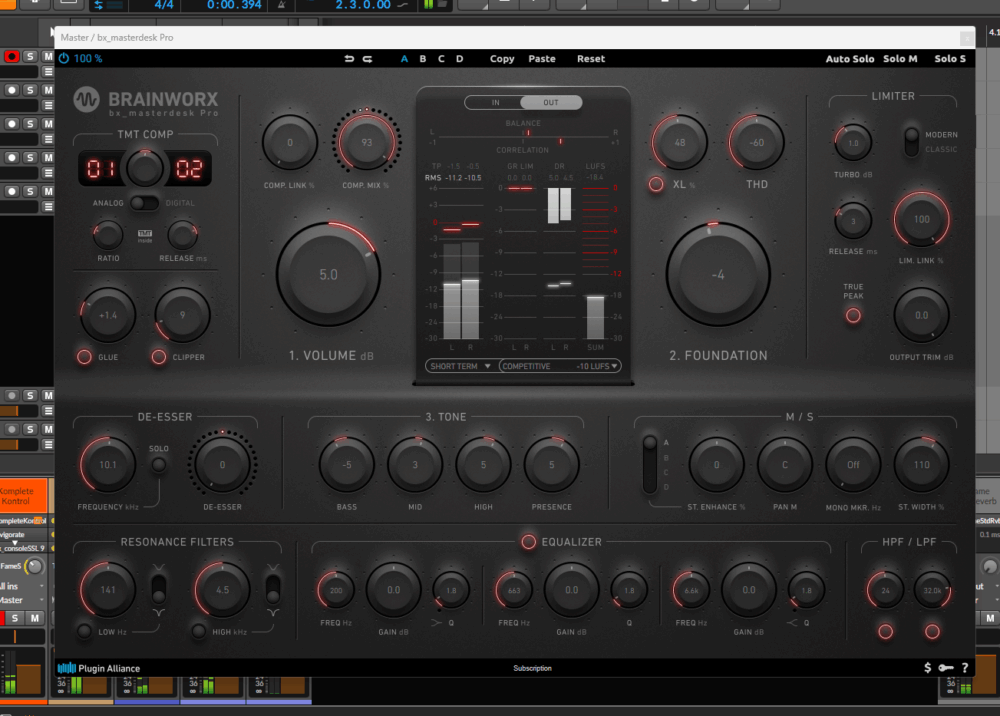Image resolution: width=1000 pixels, height=716 pixels.
Task: Click the COMP. LINK % knob
Action: coord(290,142)
